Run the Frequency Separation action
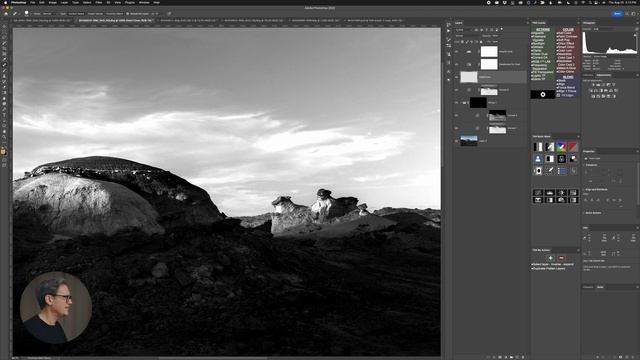Image resolution: width=640 pixels, height=360 pixels. [540, 67]
